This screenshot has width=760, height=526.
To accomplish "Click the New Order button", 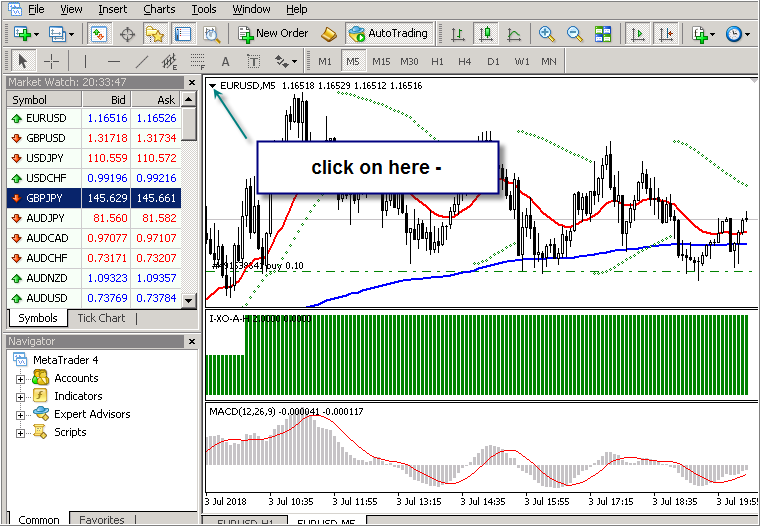I will [273, 33].
